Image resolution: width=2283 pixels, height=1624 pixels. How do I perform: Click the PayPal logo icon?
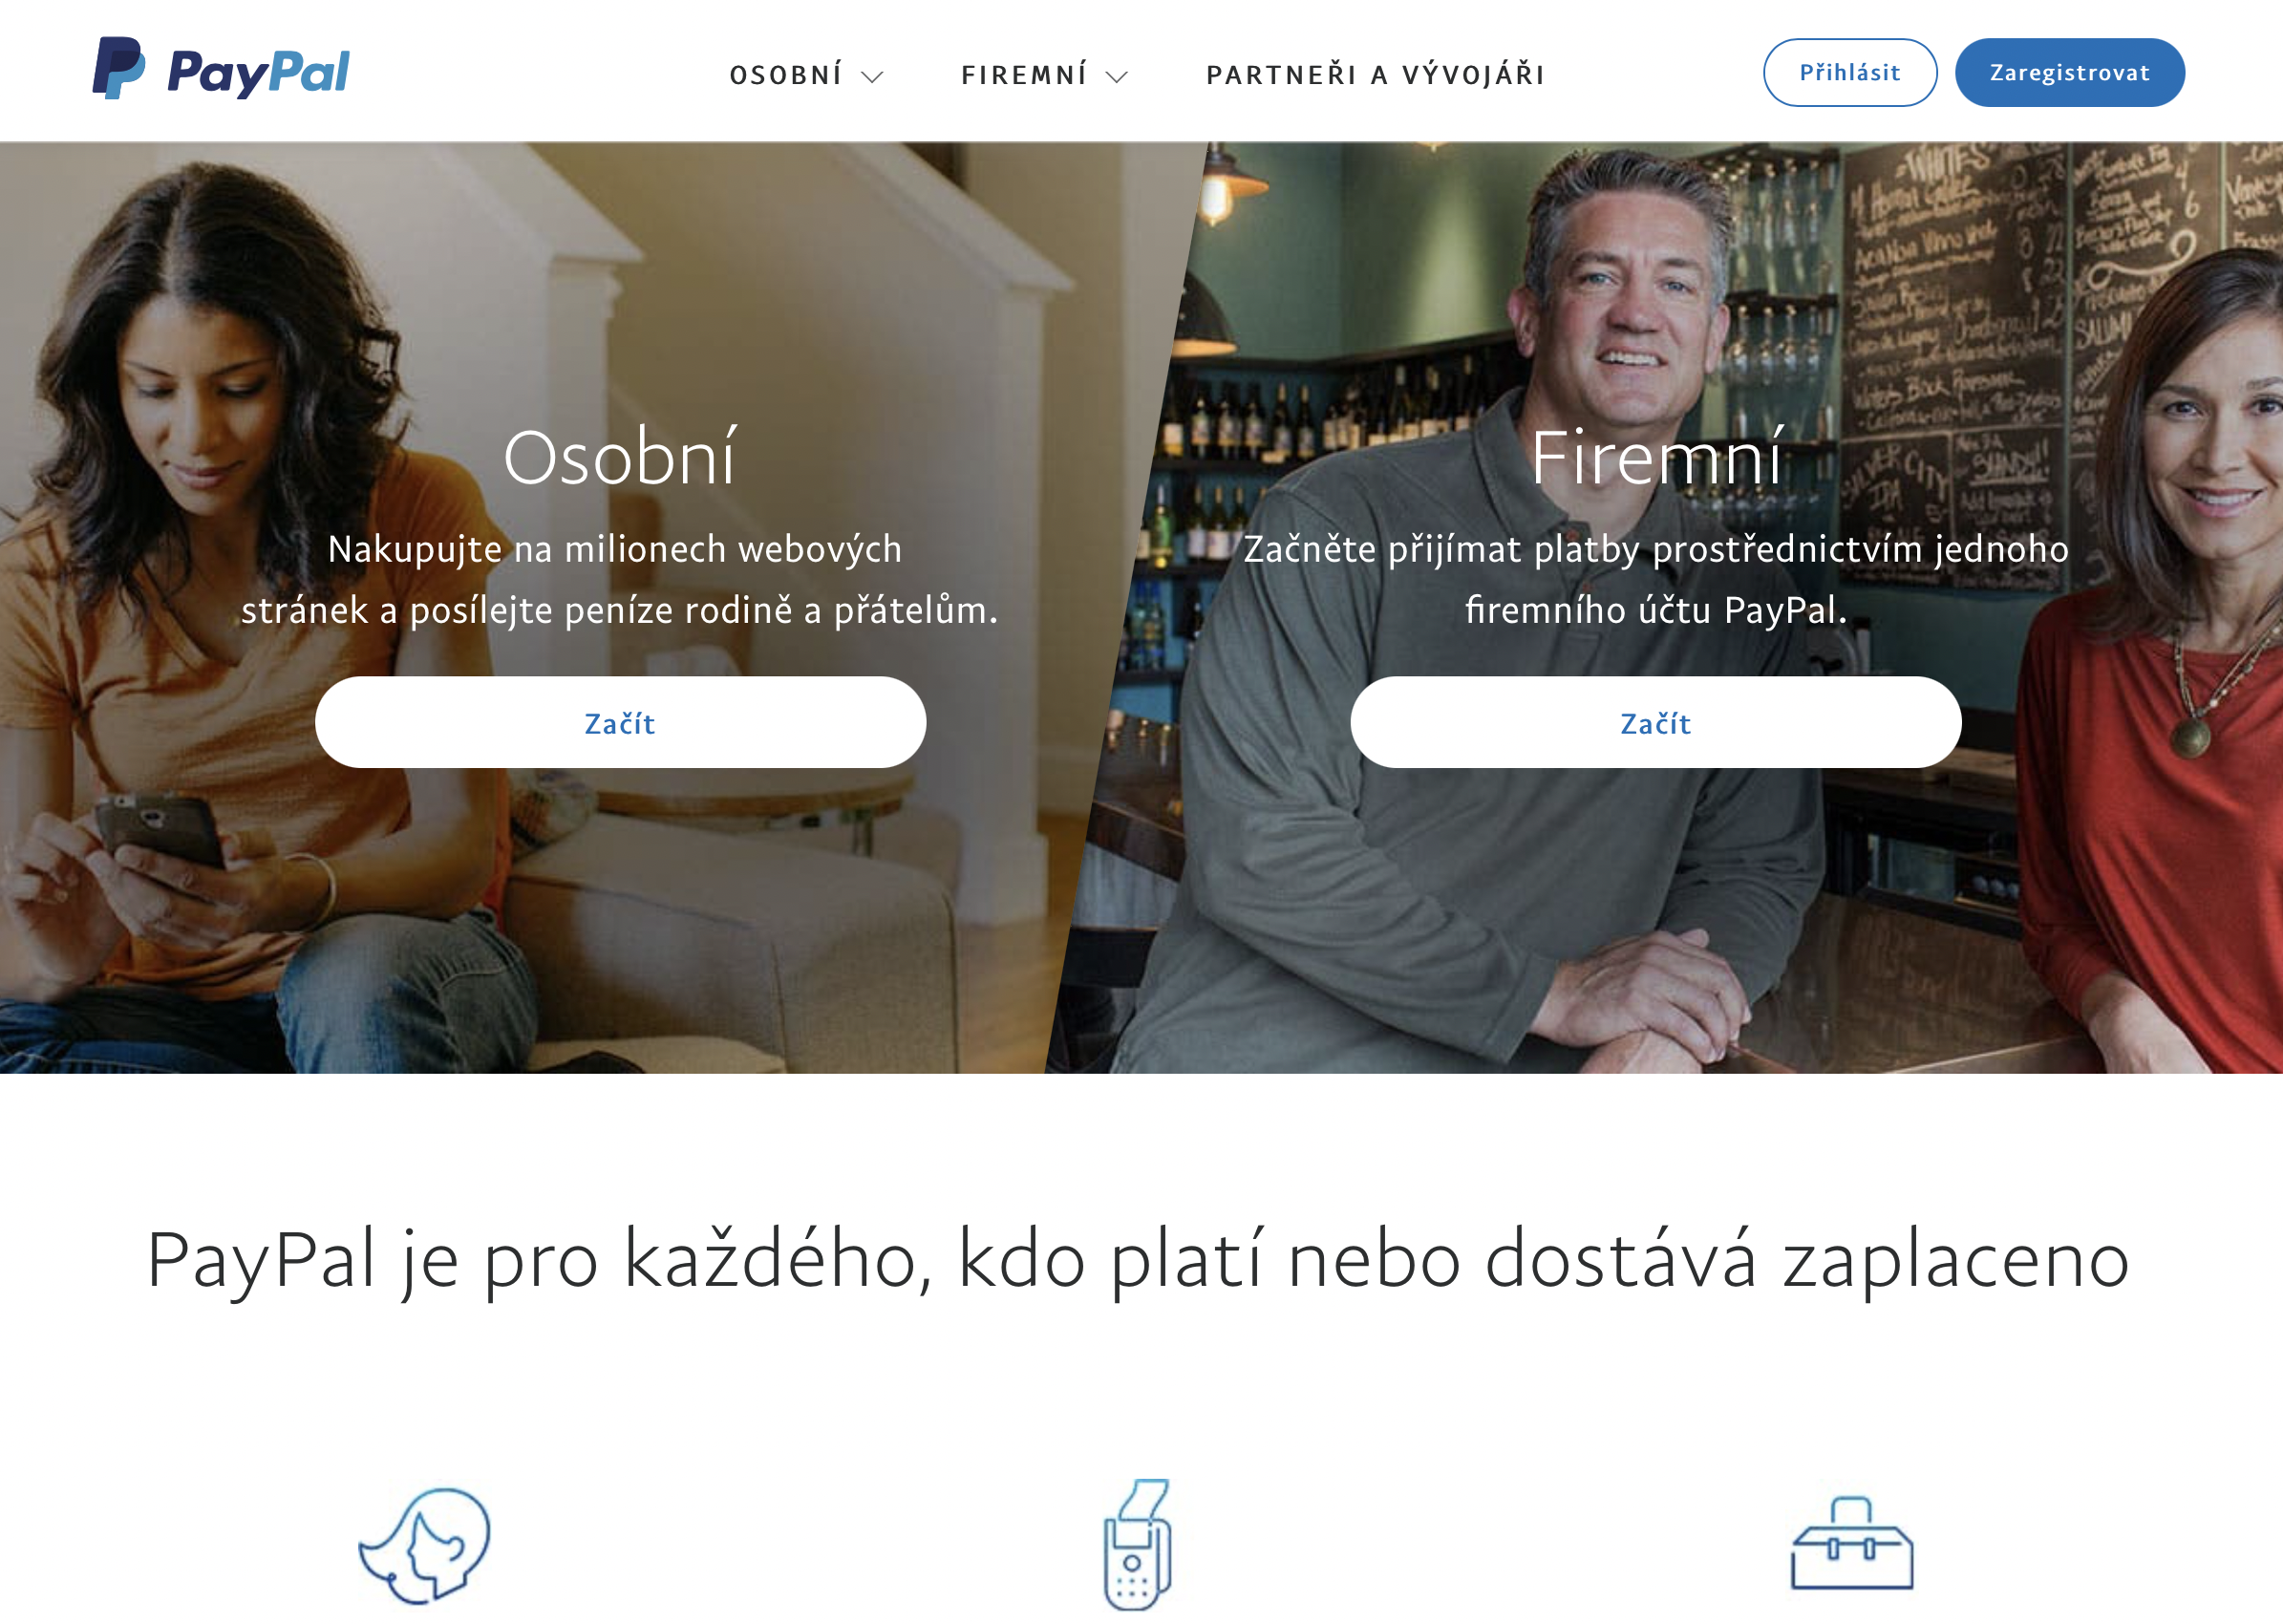click(119, 68)
